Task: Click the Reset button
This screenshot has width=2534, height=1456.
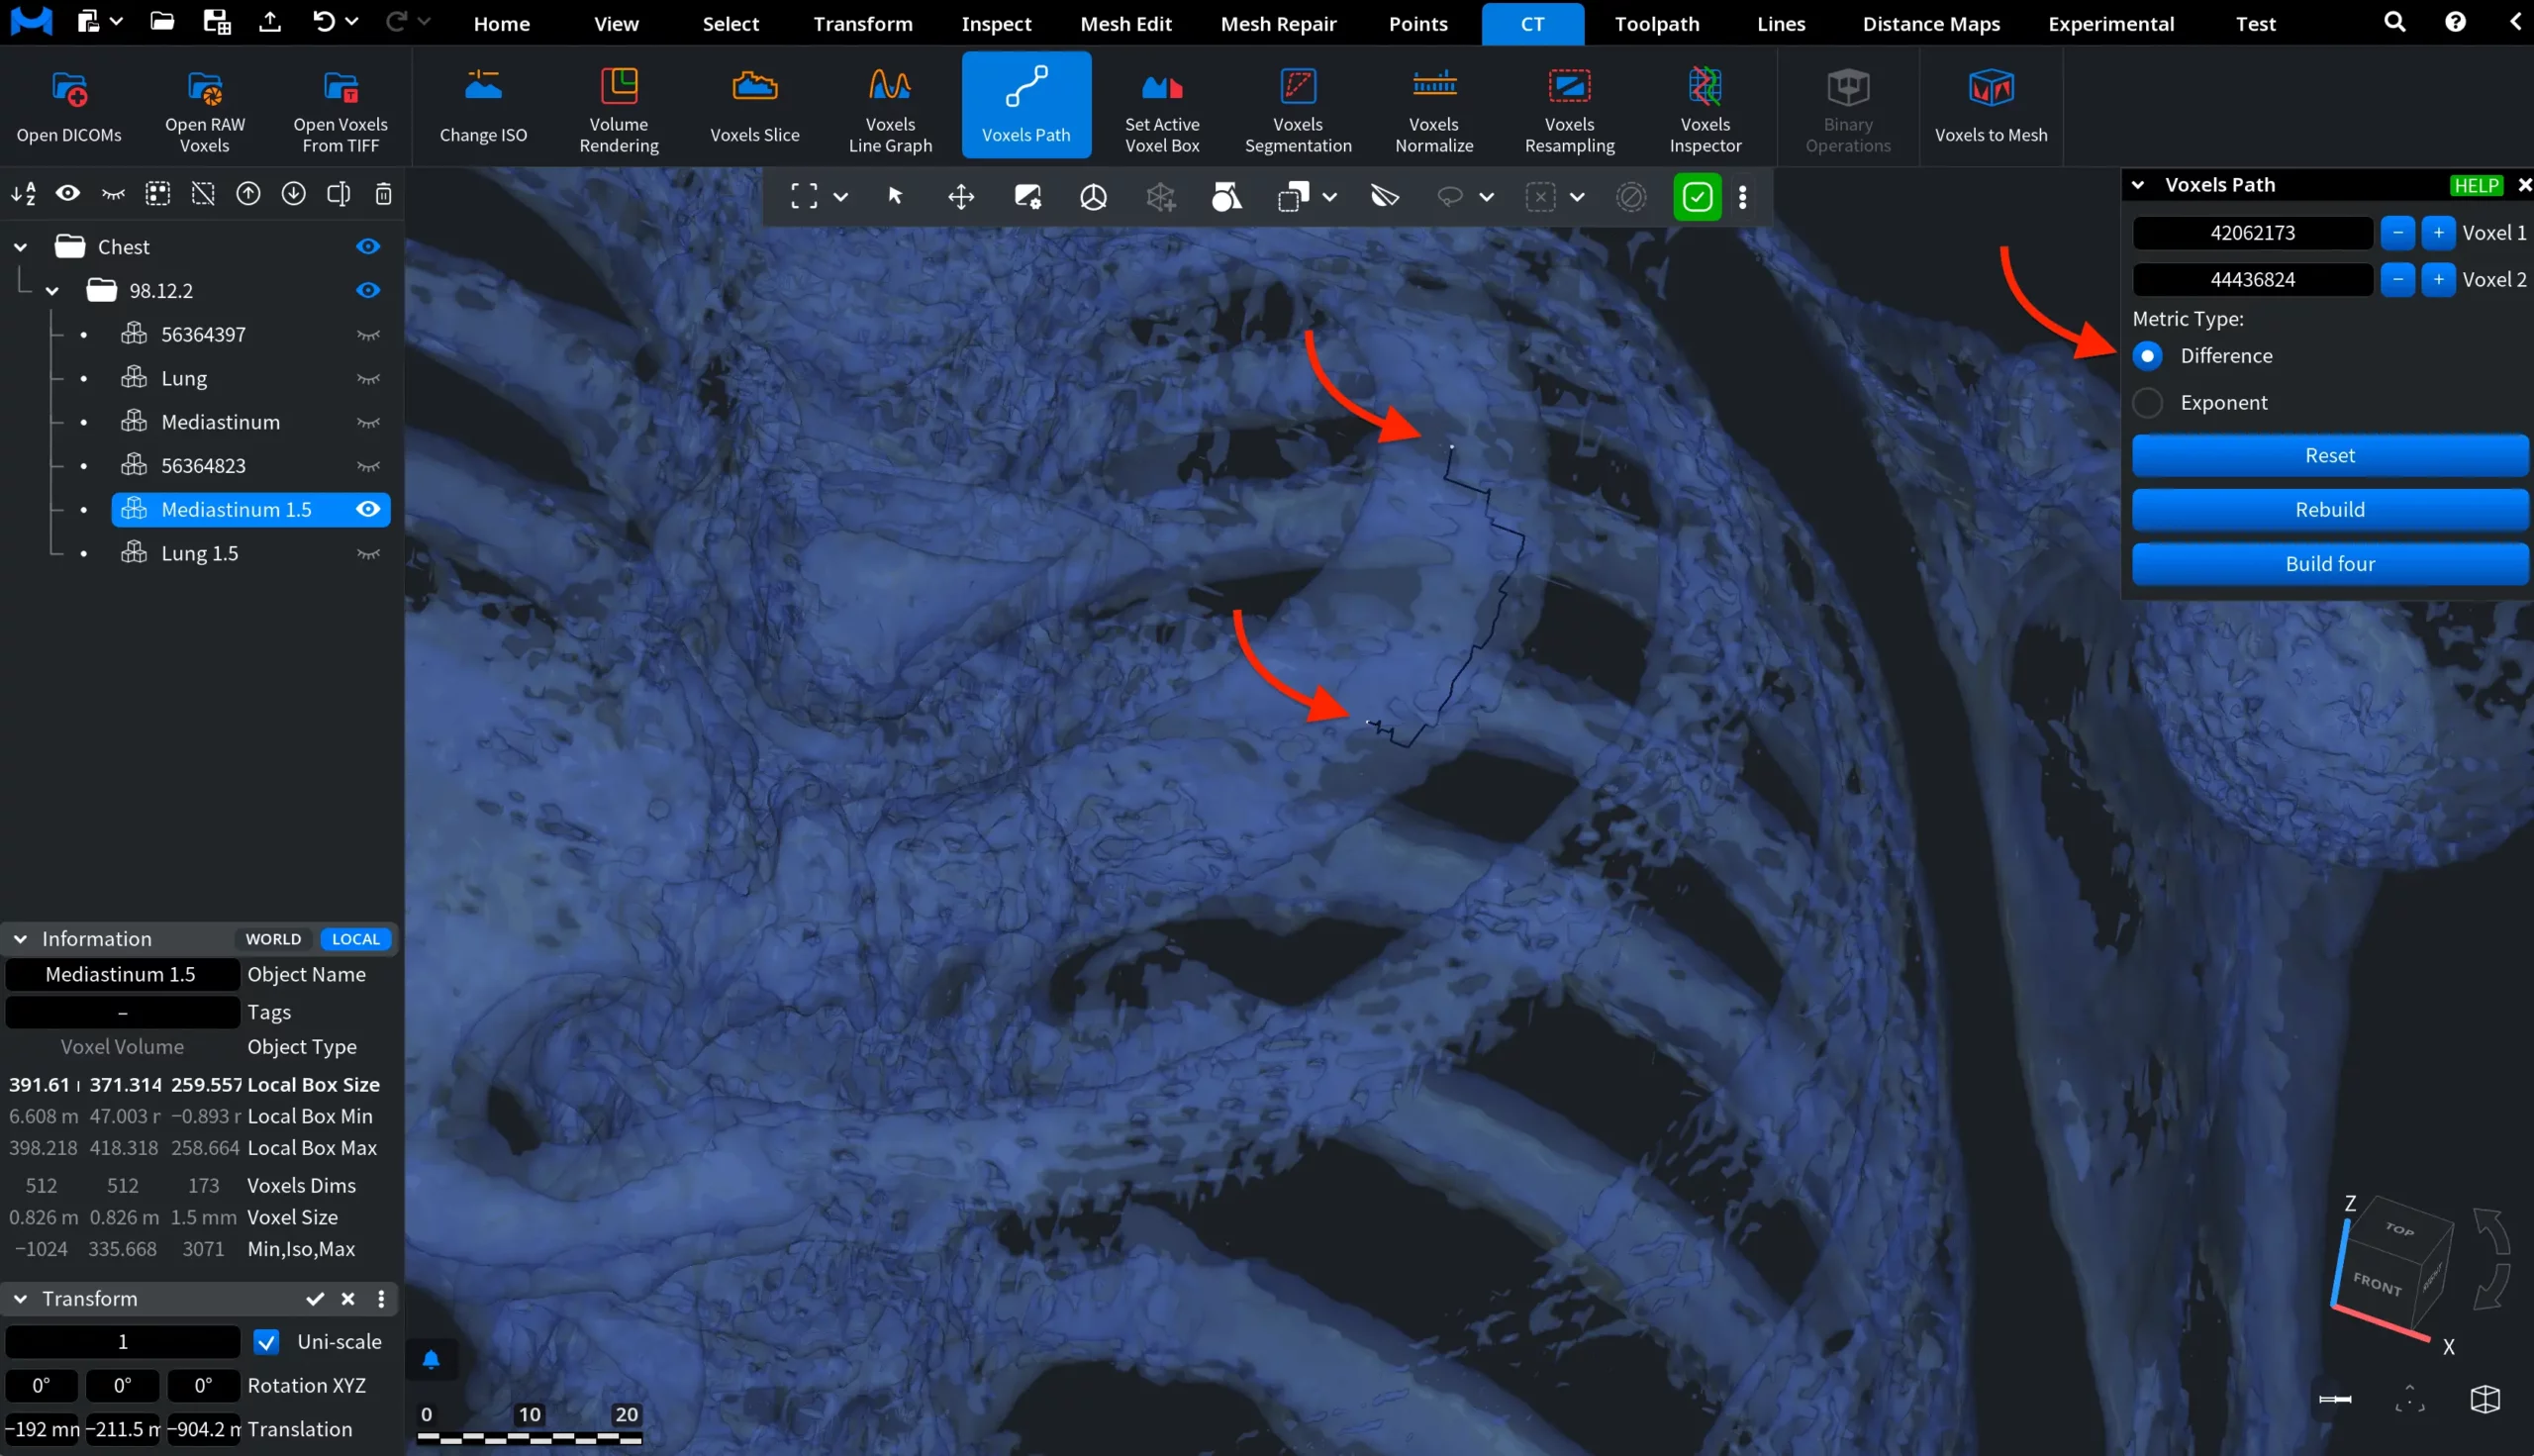Action: (x=2329, y=456)
